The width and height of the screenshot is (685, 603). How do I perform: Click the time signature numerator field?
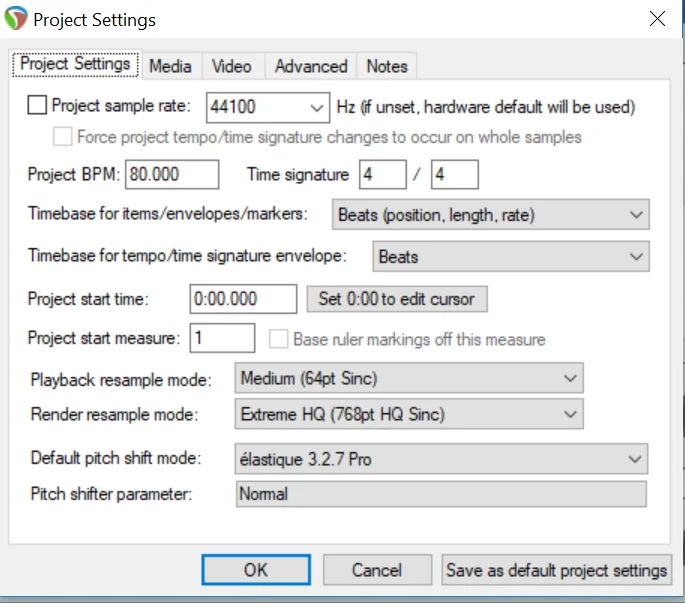point(383,174)
